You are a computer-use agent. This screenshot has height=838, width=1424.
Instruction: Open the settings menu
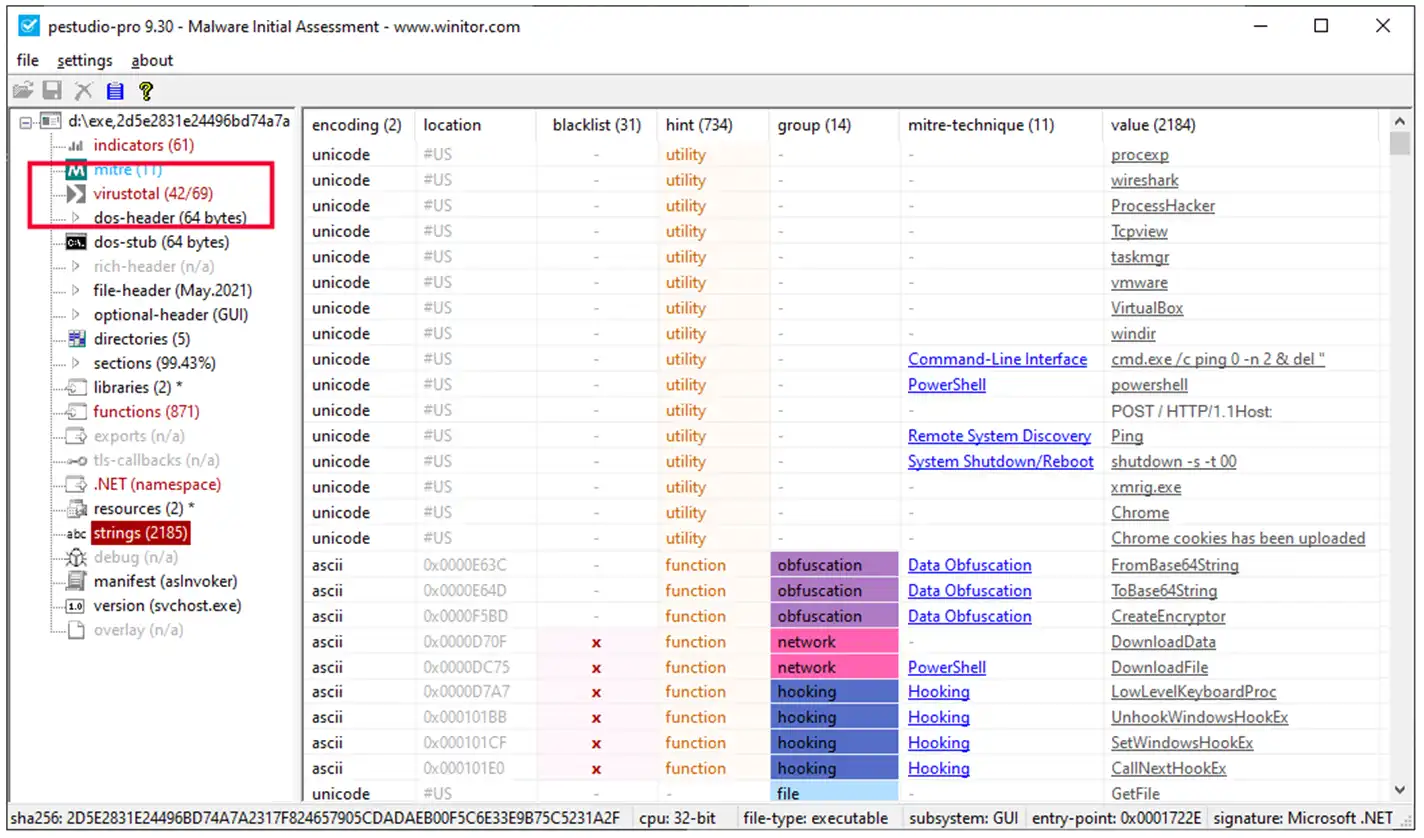[x=85, y=60]
